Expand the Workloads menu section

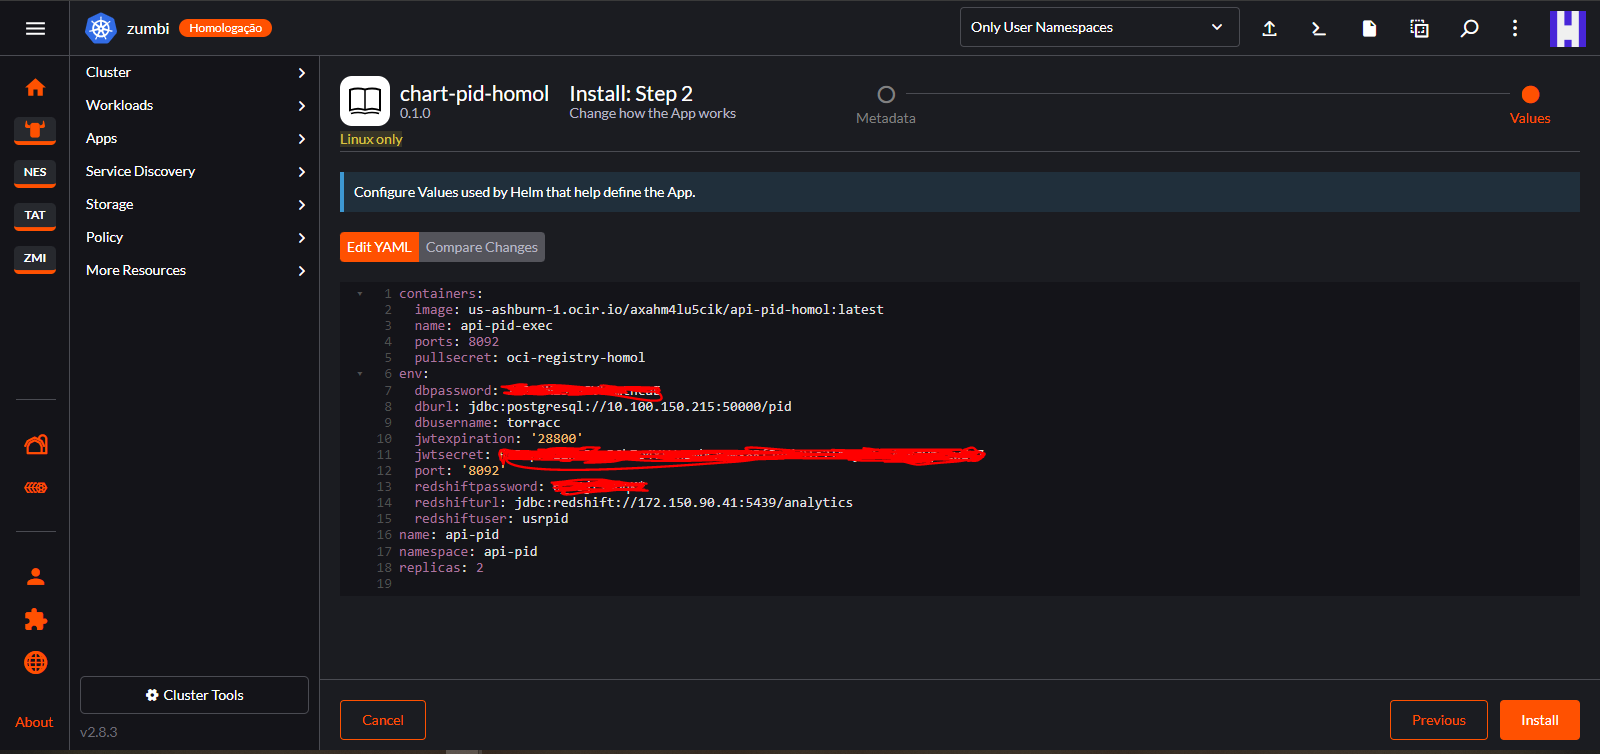click(195, 105)
